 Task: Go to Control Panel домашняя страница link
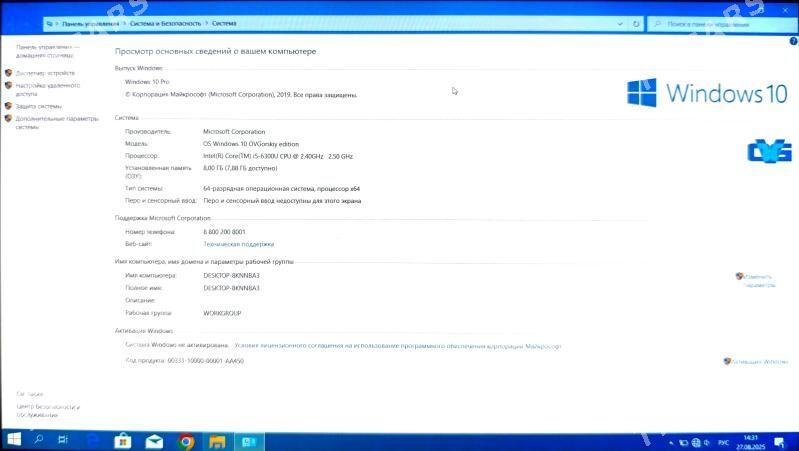[47, 51]
